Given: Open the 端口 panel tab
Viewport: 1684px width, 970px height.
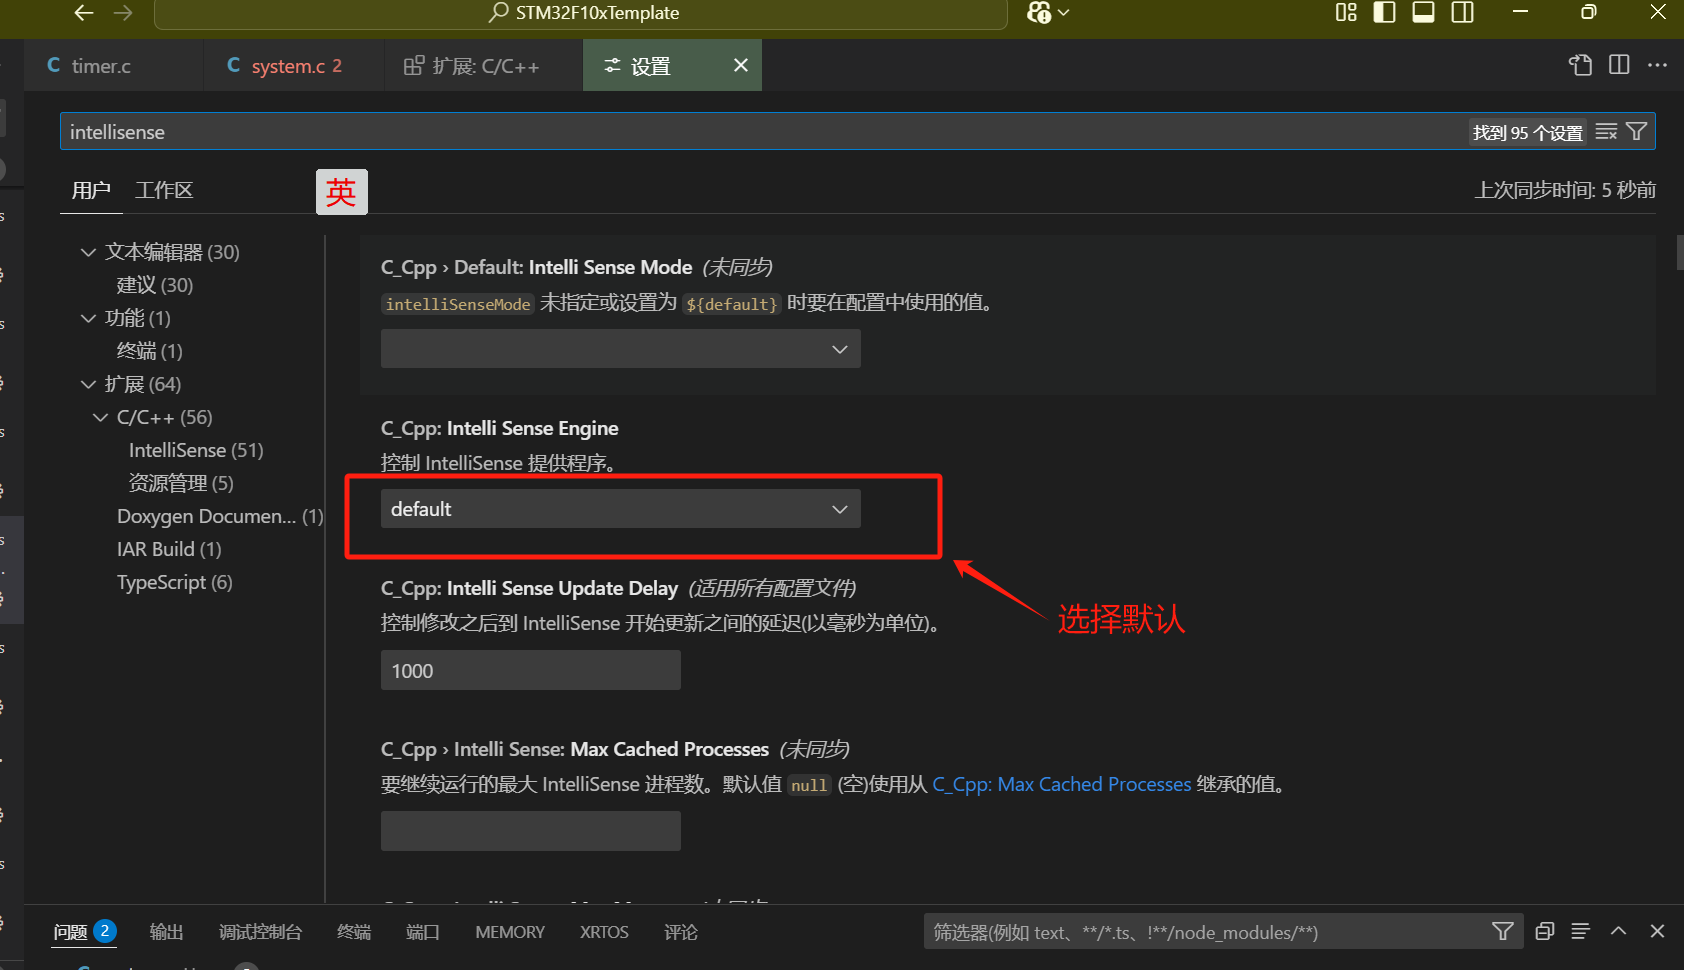Looking at the screenshot, I should [x=423, y=932].
